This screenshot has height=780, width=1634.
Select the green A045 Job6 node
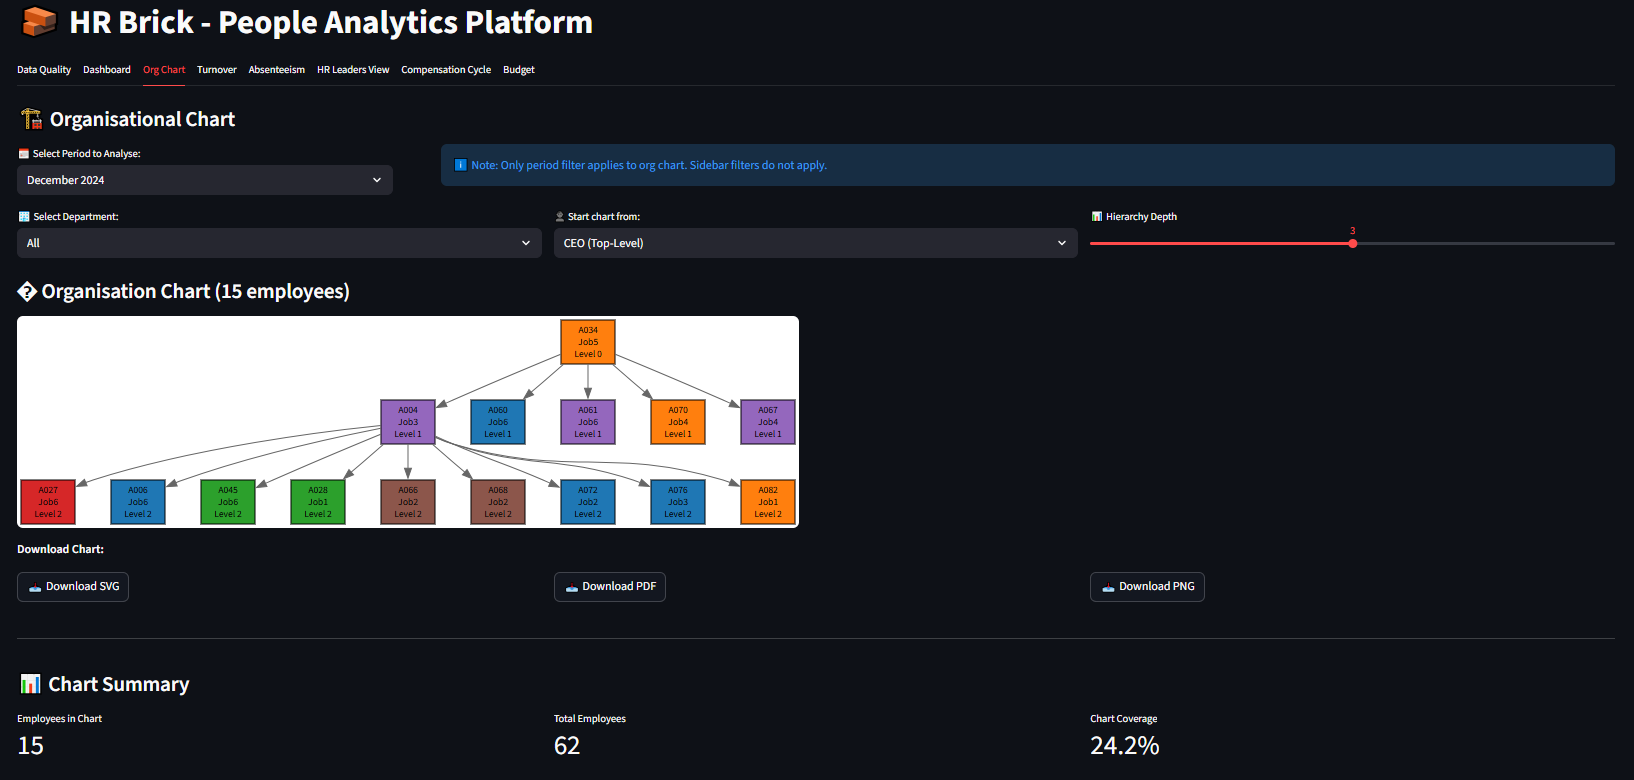tap(228, 502)
